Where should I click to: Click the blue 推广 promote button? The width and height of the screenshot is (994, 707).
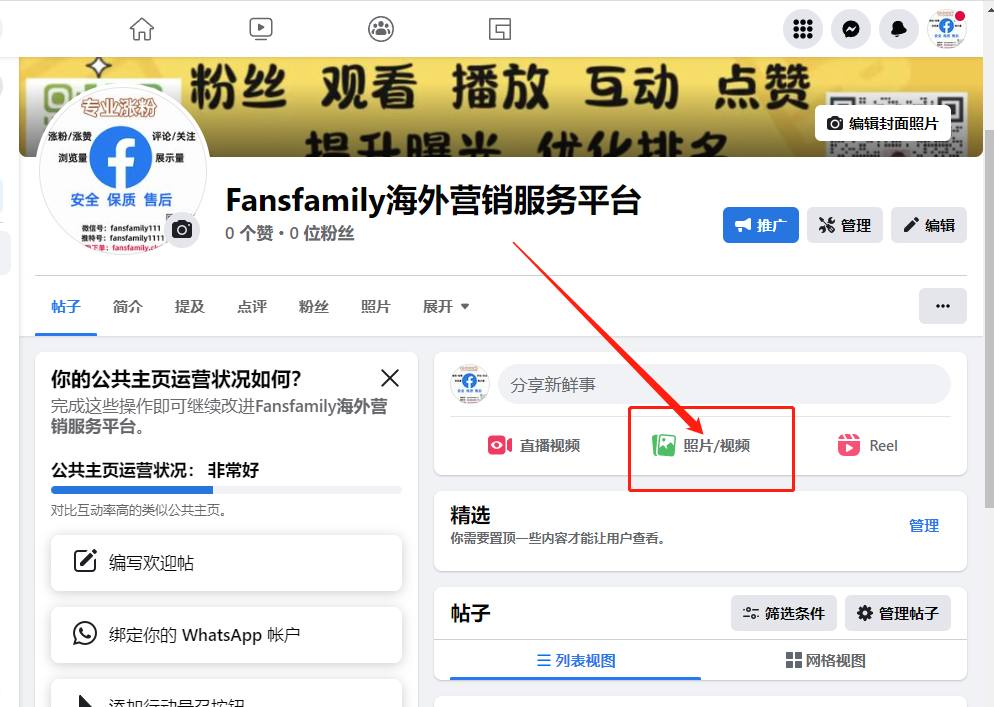[761, 225]
